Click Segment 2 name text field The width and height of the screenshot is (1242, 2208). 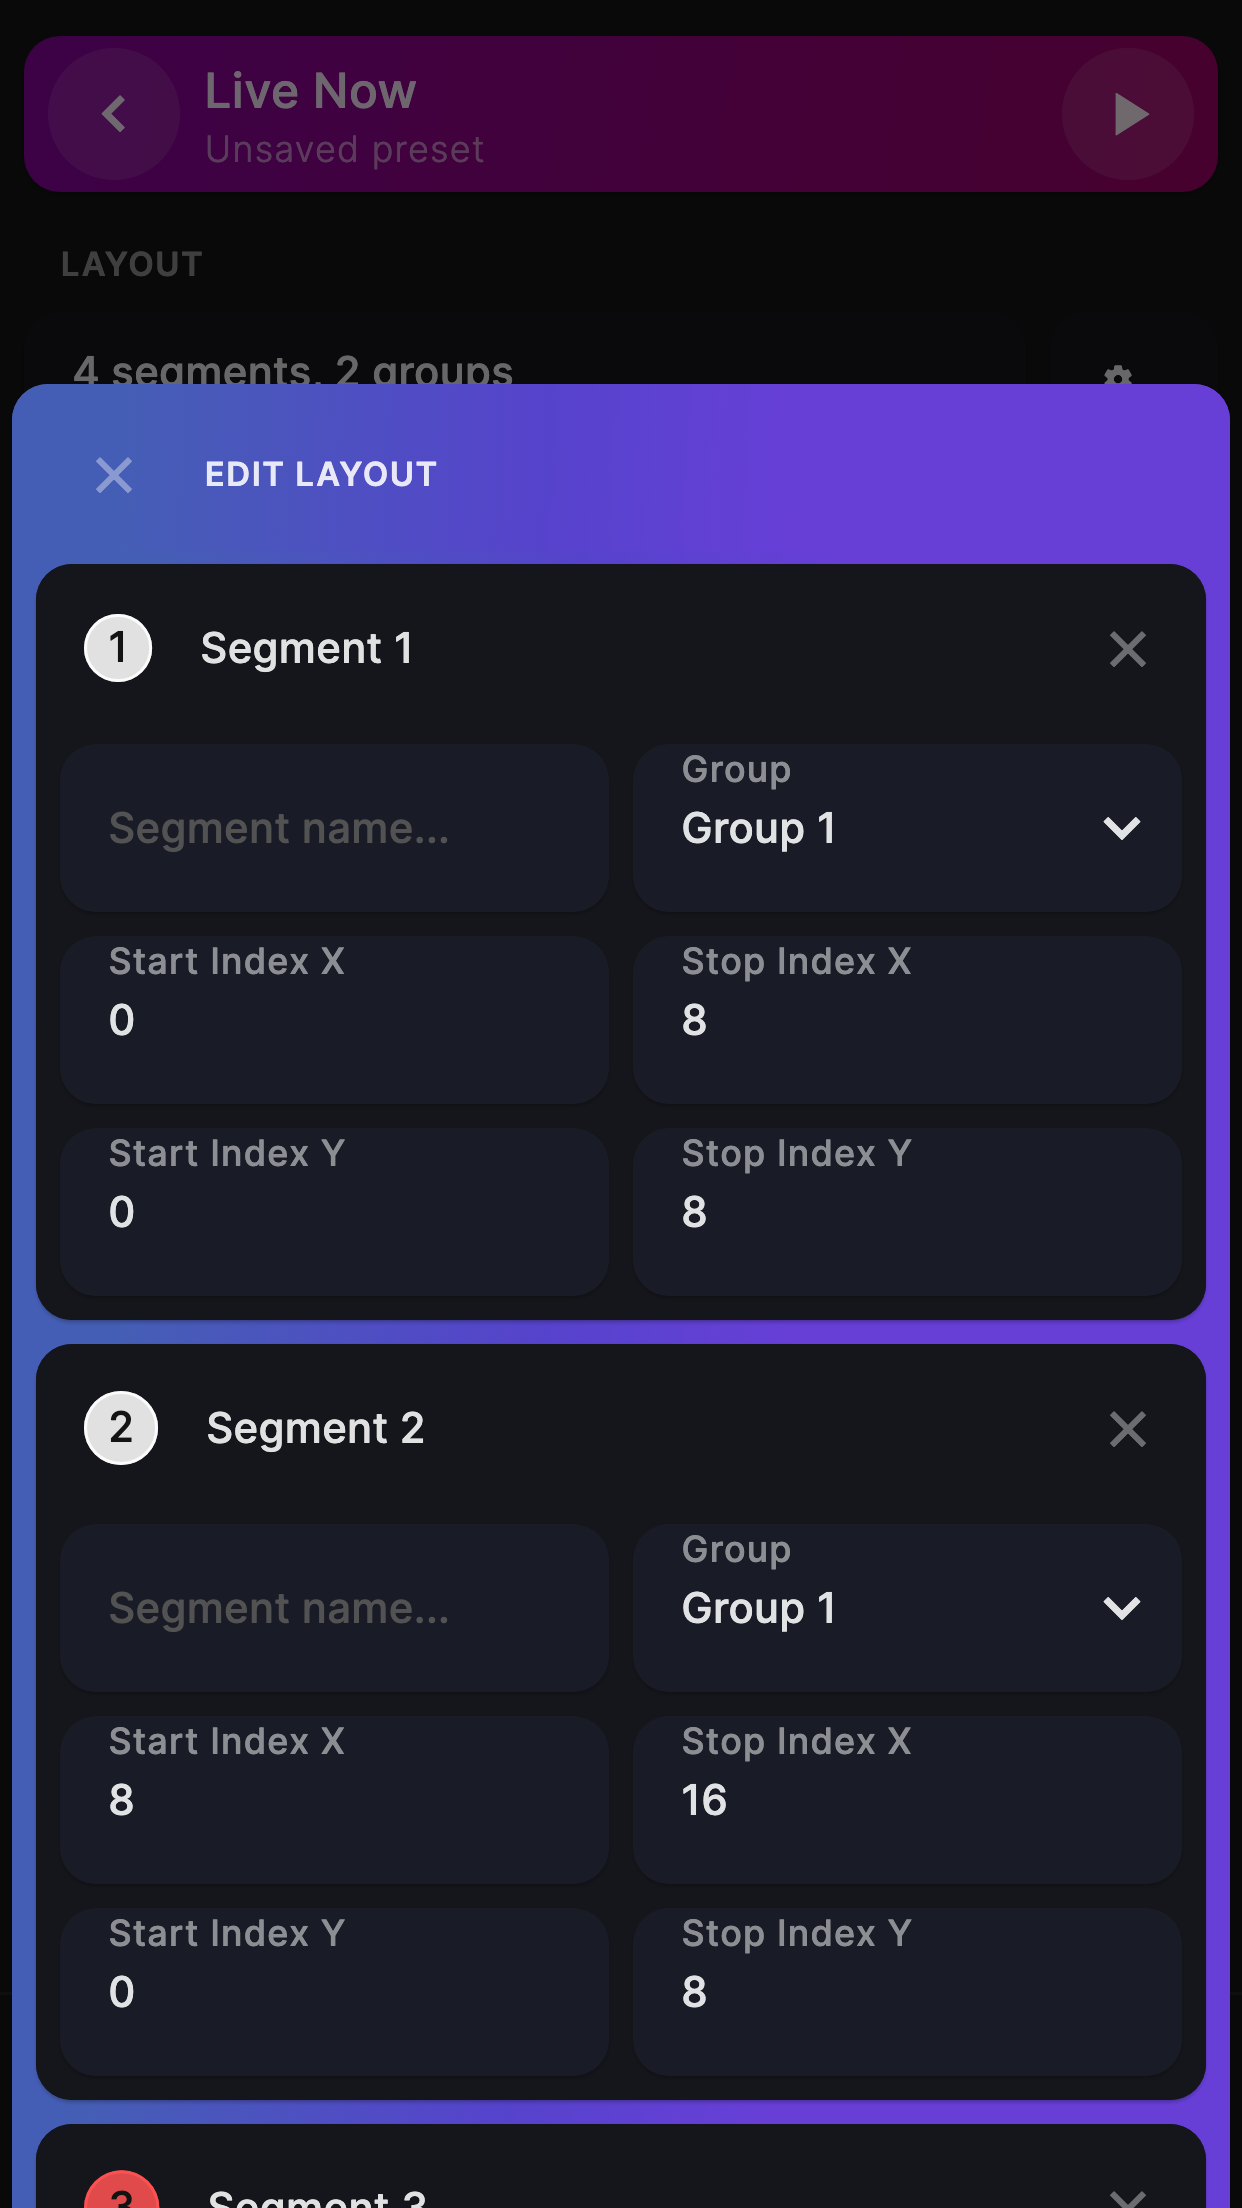(334, 1608)
